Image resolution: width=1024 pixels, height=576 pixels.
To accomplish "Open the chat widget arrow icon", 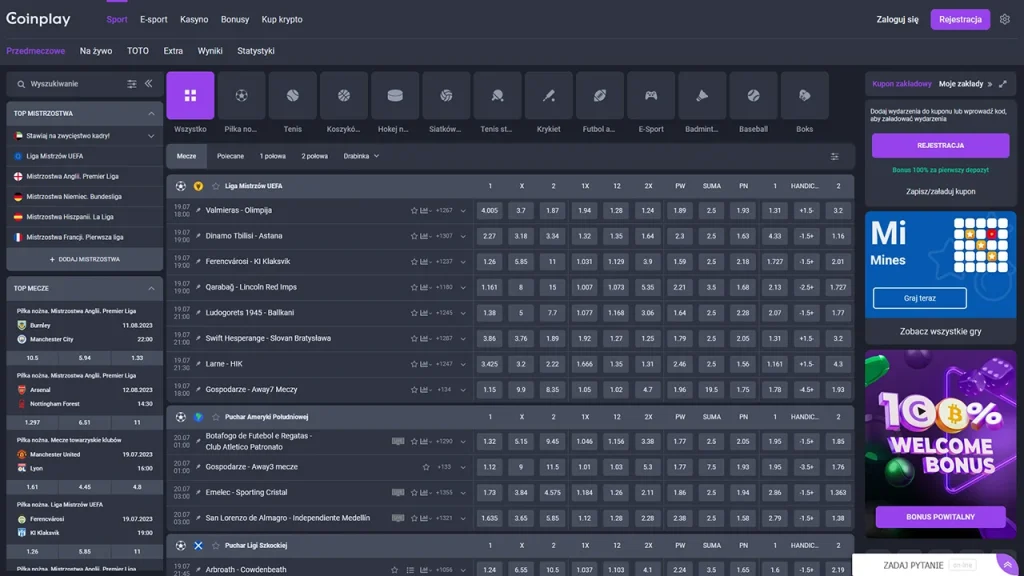I will click(x=1008, y=565).
